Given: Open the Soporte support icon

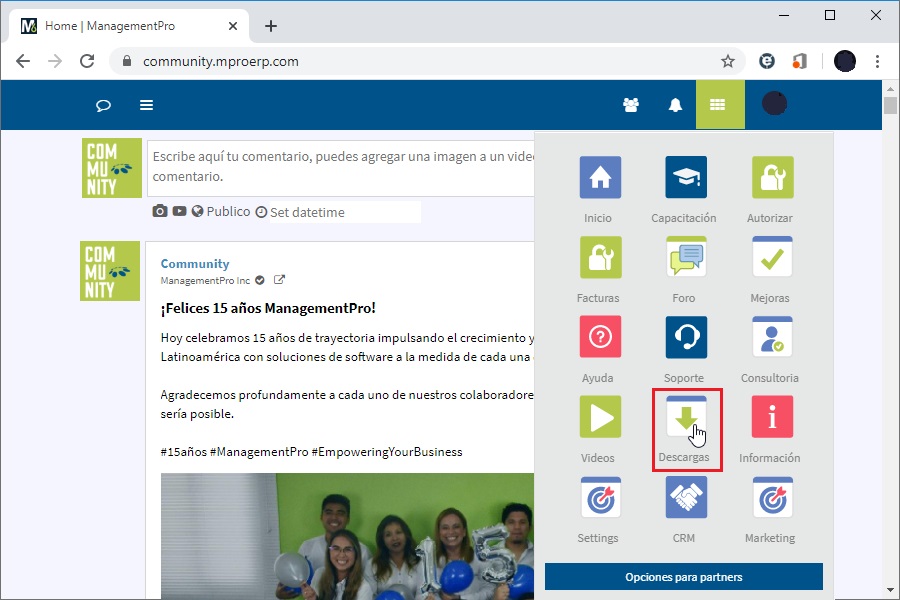Looking at the screenshot, I should [x=685, y=335].
